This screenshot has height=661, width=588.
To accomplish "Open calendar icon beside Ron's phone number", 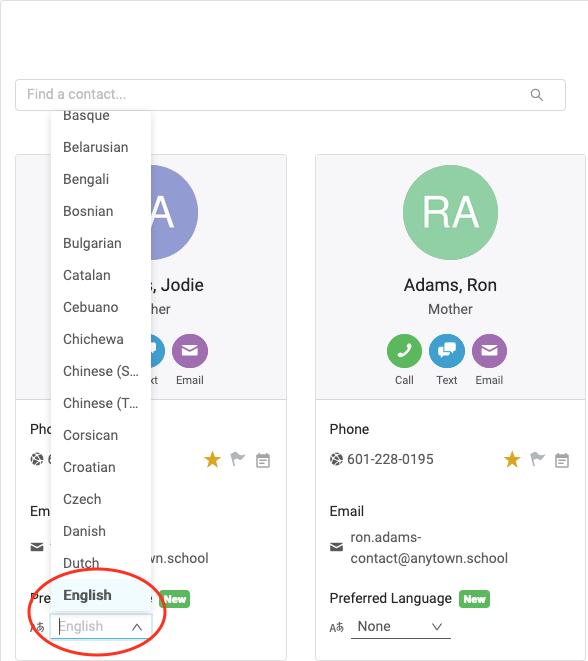I will pyautogui.click(x=561, y=460).
